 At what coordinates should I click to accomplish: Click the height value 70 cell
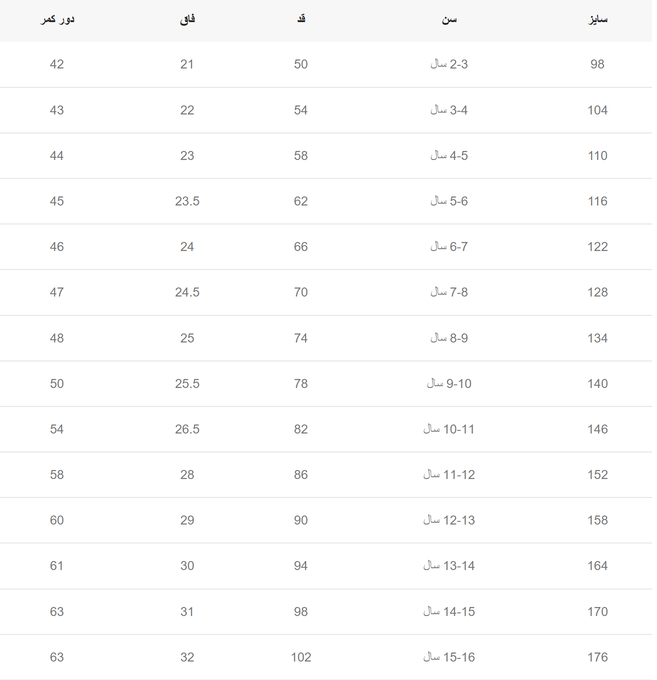coord(301,292)
